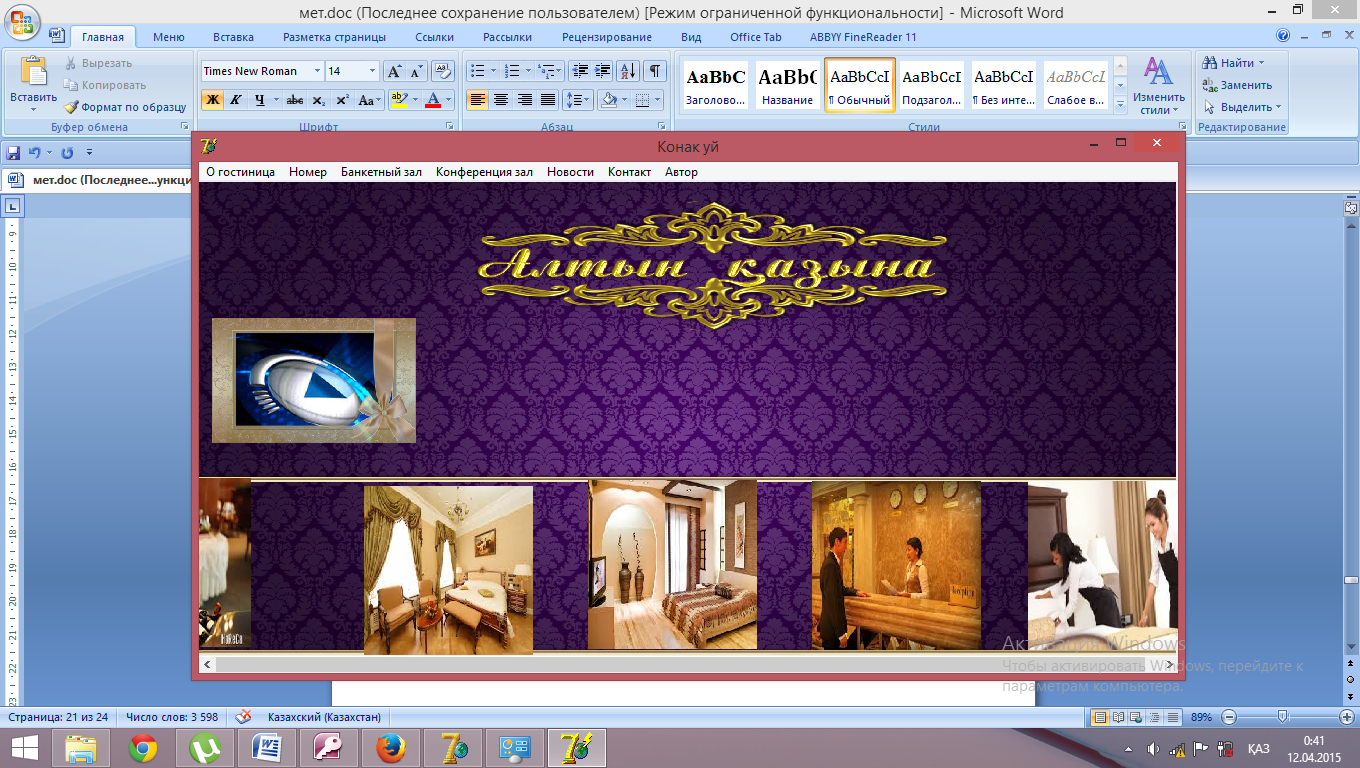This screenshot has height=768, width=1360.
Task: Grow font size with the large A icon
Action: click(x=395, y=71)
